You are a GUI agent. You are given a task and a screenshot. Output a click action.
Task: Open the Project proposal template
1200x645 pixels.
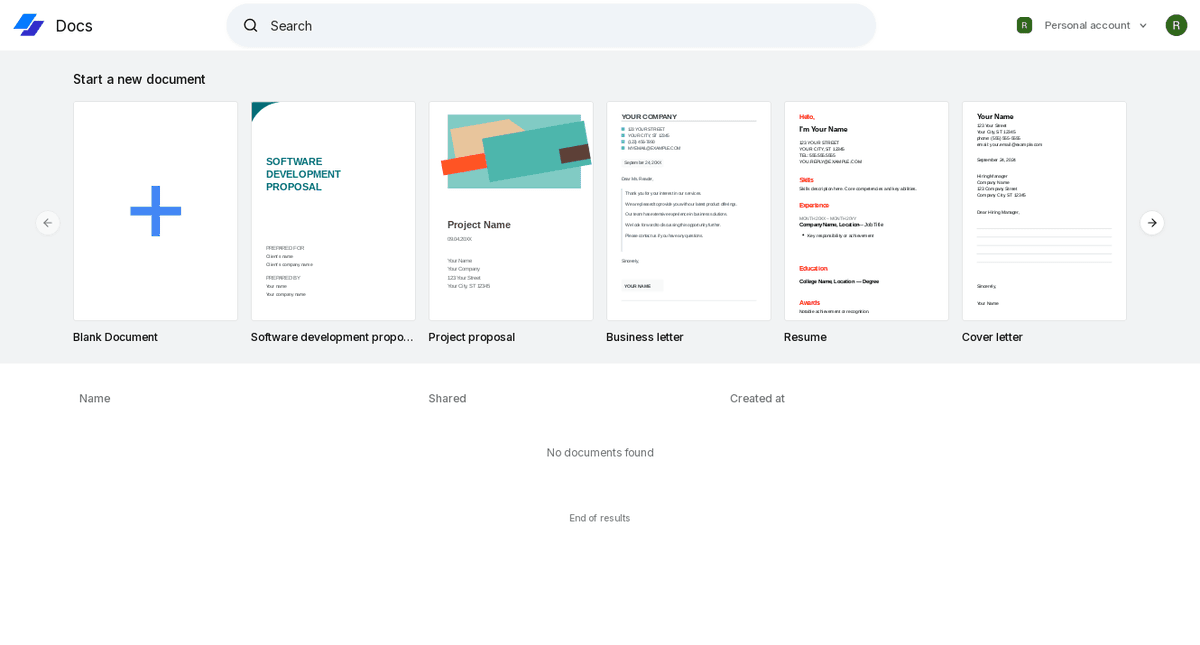pos(511,211)
